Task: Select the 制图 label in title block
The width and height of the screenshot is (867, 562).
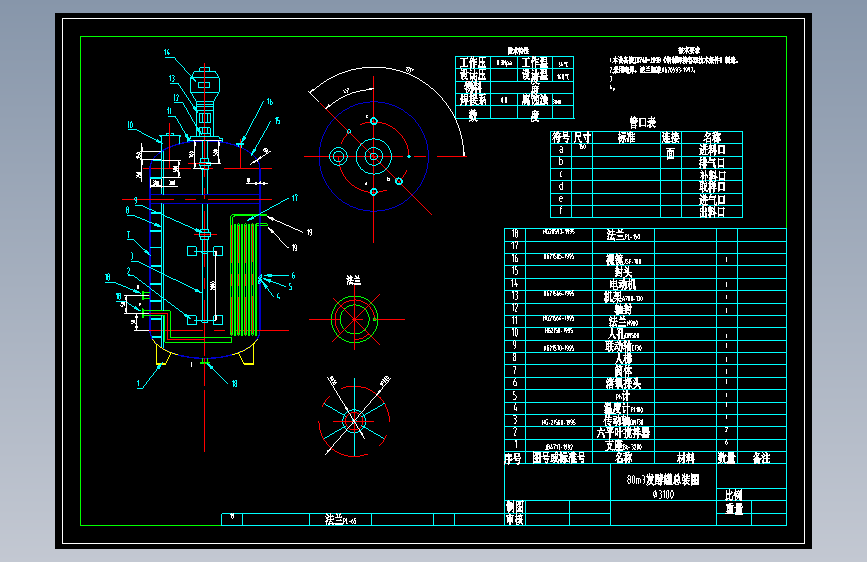Action: point(515,507)
